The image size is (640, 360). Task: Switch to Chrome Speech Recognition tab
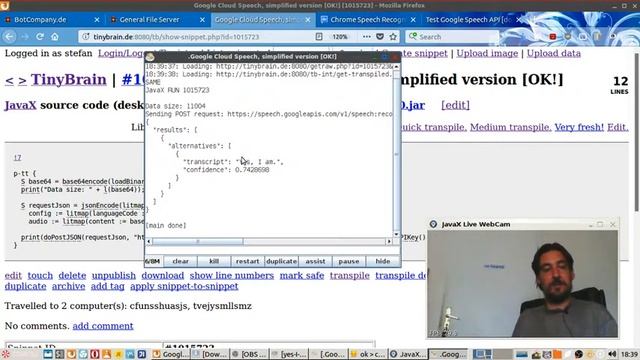[367, 20]
